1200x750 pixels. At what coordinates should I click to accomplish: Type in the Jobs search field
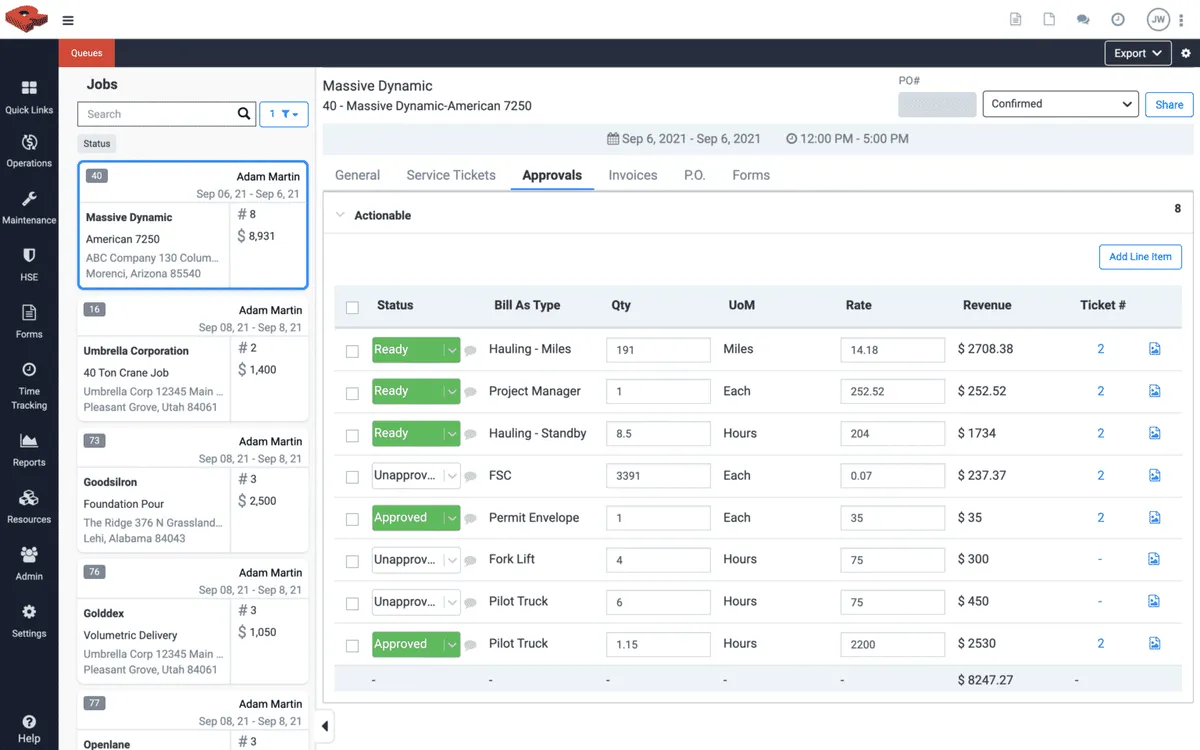[160, 113]
